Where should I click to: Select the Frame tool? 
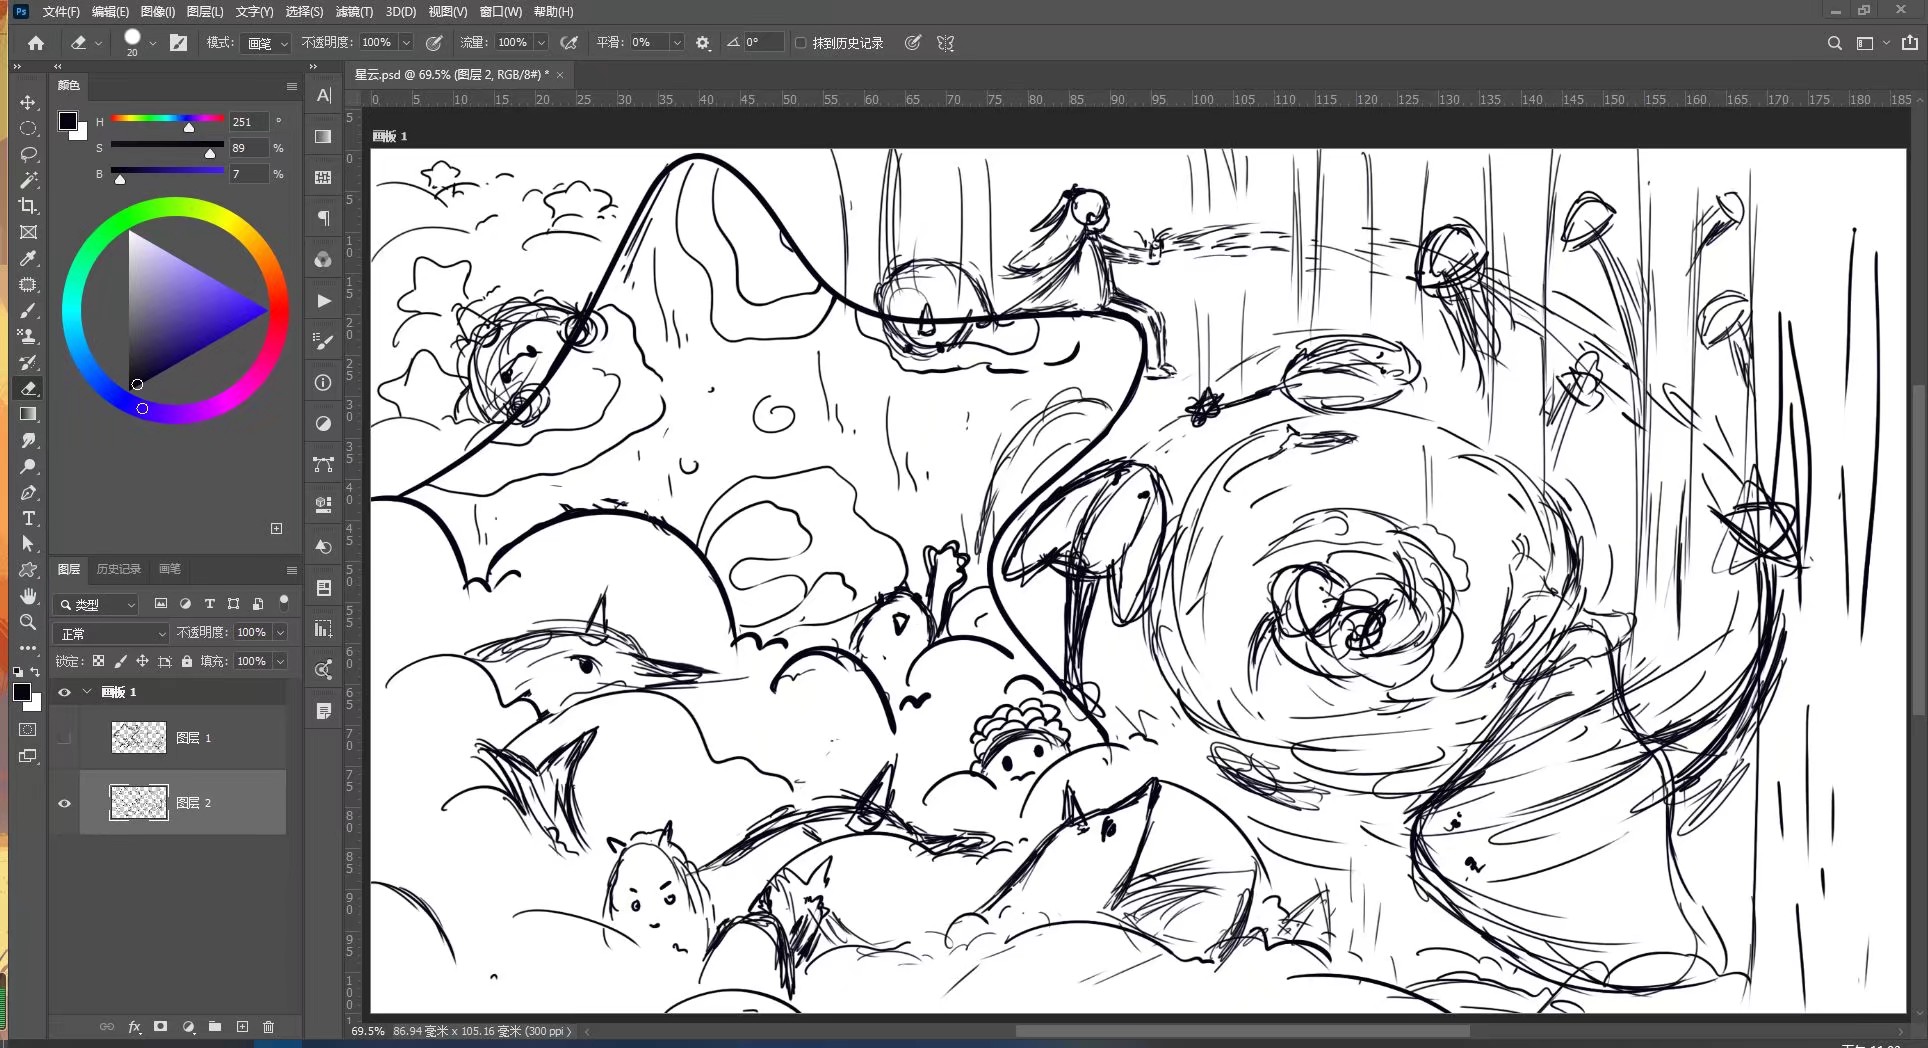click(28, 232)
